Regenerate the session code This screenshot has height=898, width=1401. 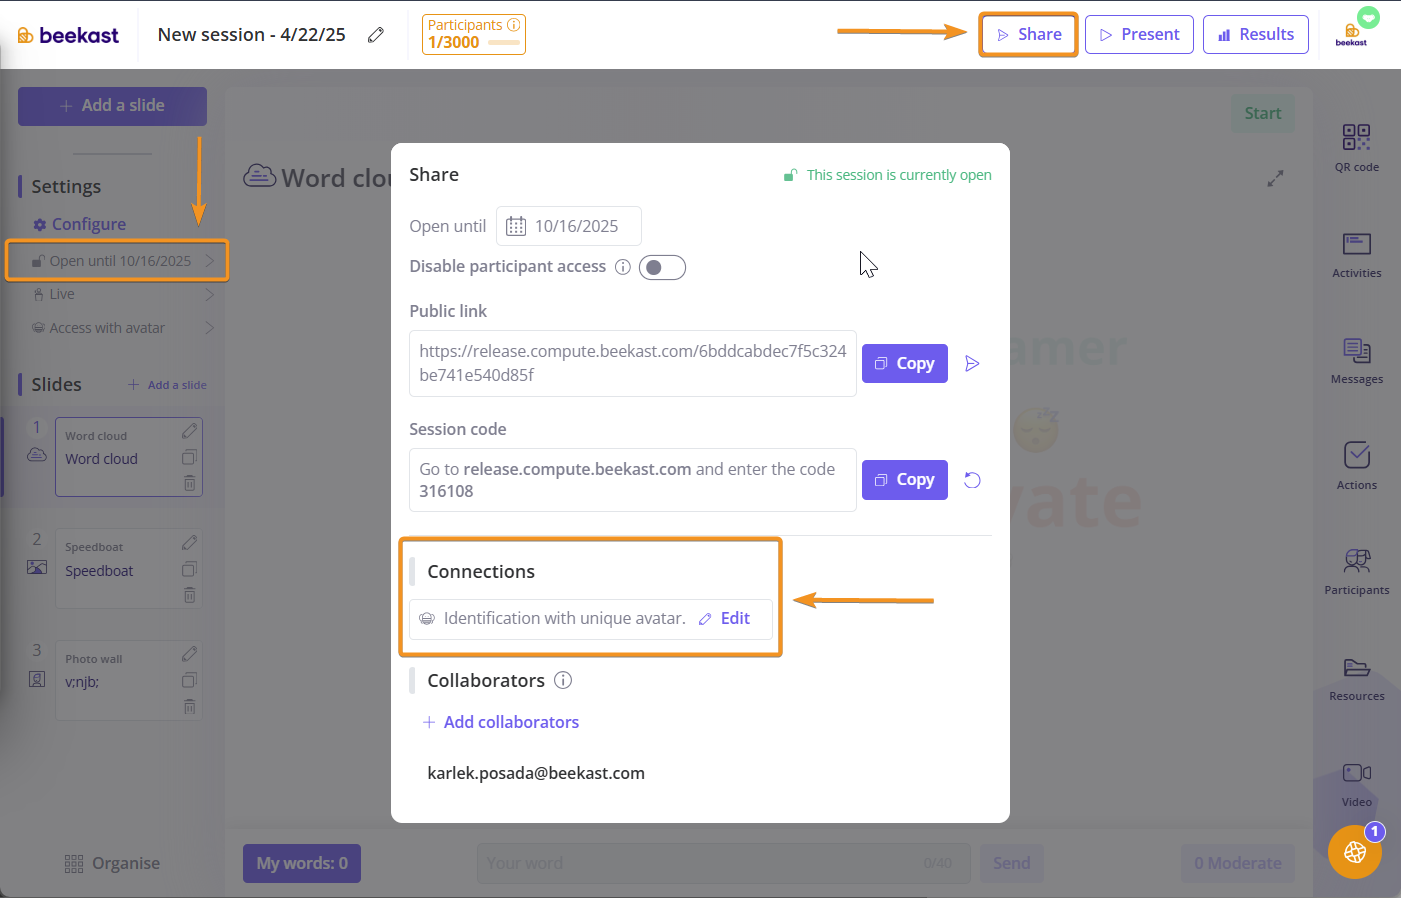tap(972, 480)
